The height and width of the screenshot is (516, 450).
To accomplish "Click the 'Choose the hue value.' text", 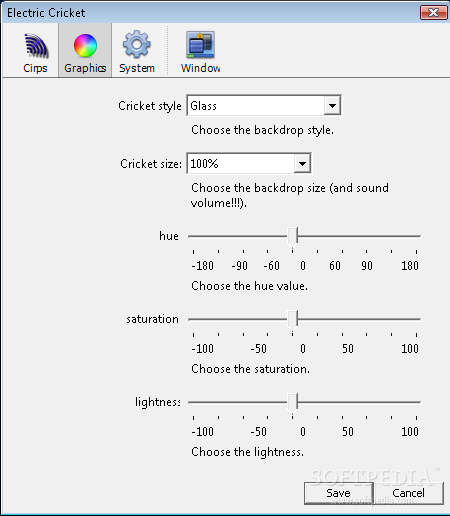I will click(249, 286).
